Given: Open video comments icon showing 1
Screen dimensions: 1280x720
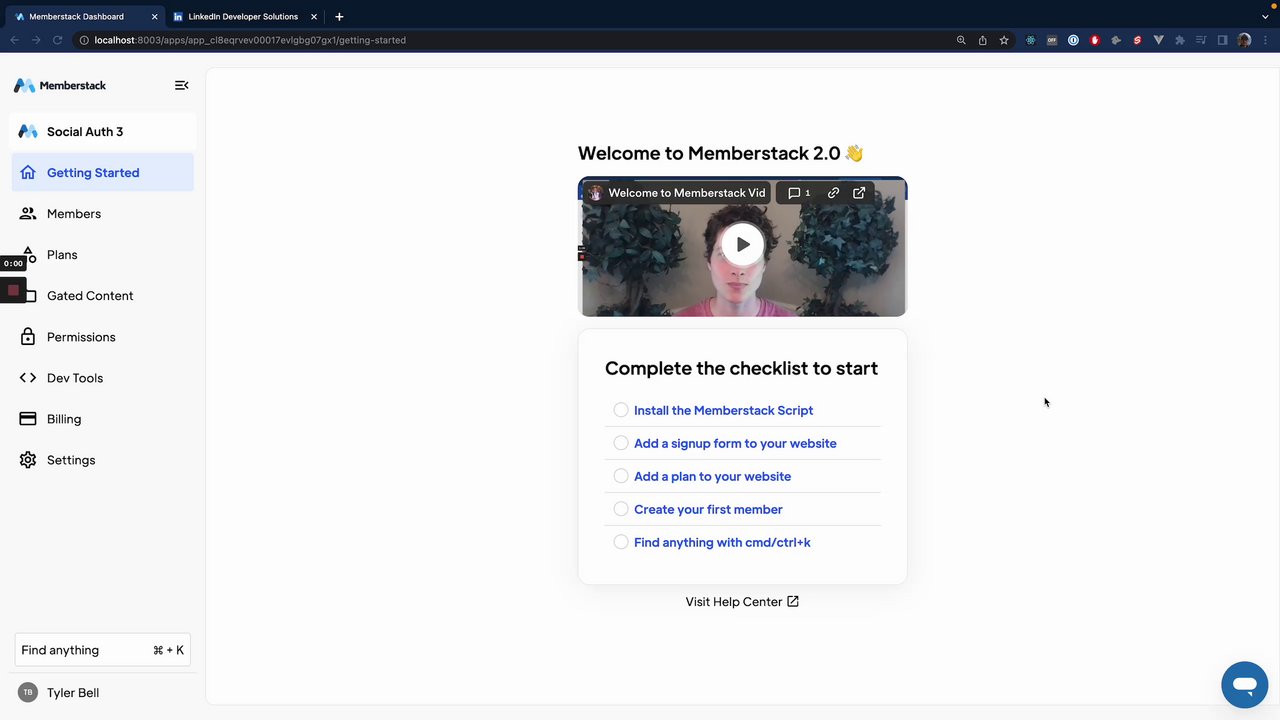Looking at the screenshot, I should tap(799, 193).
